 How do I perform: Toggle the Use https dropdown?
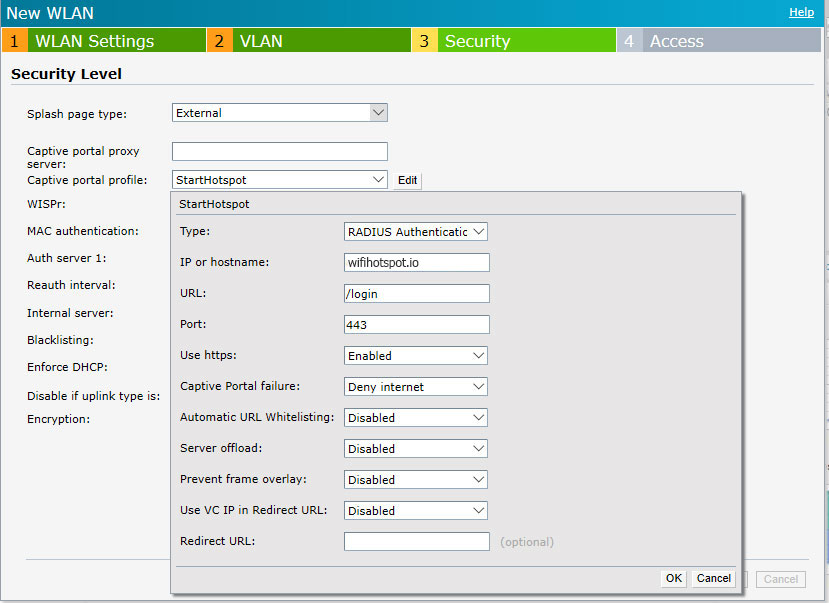click(415, 356)
